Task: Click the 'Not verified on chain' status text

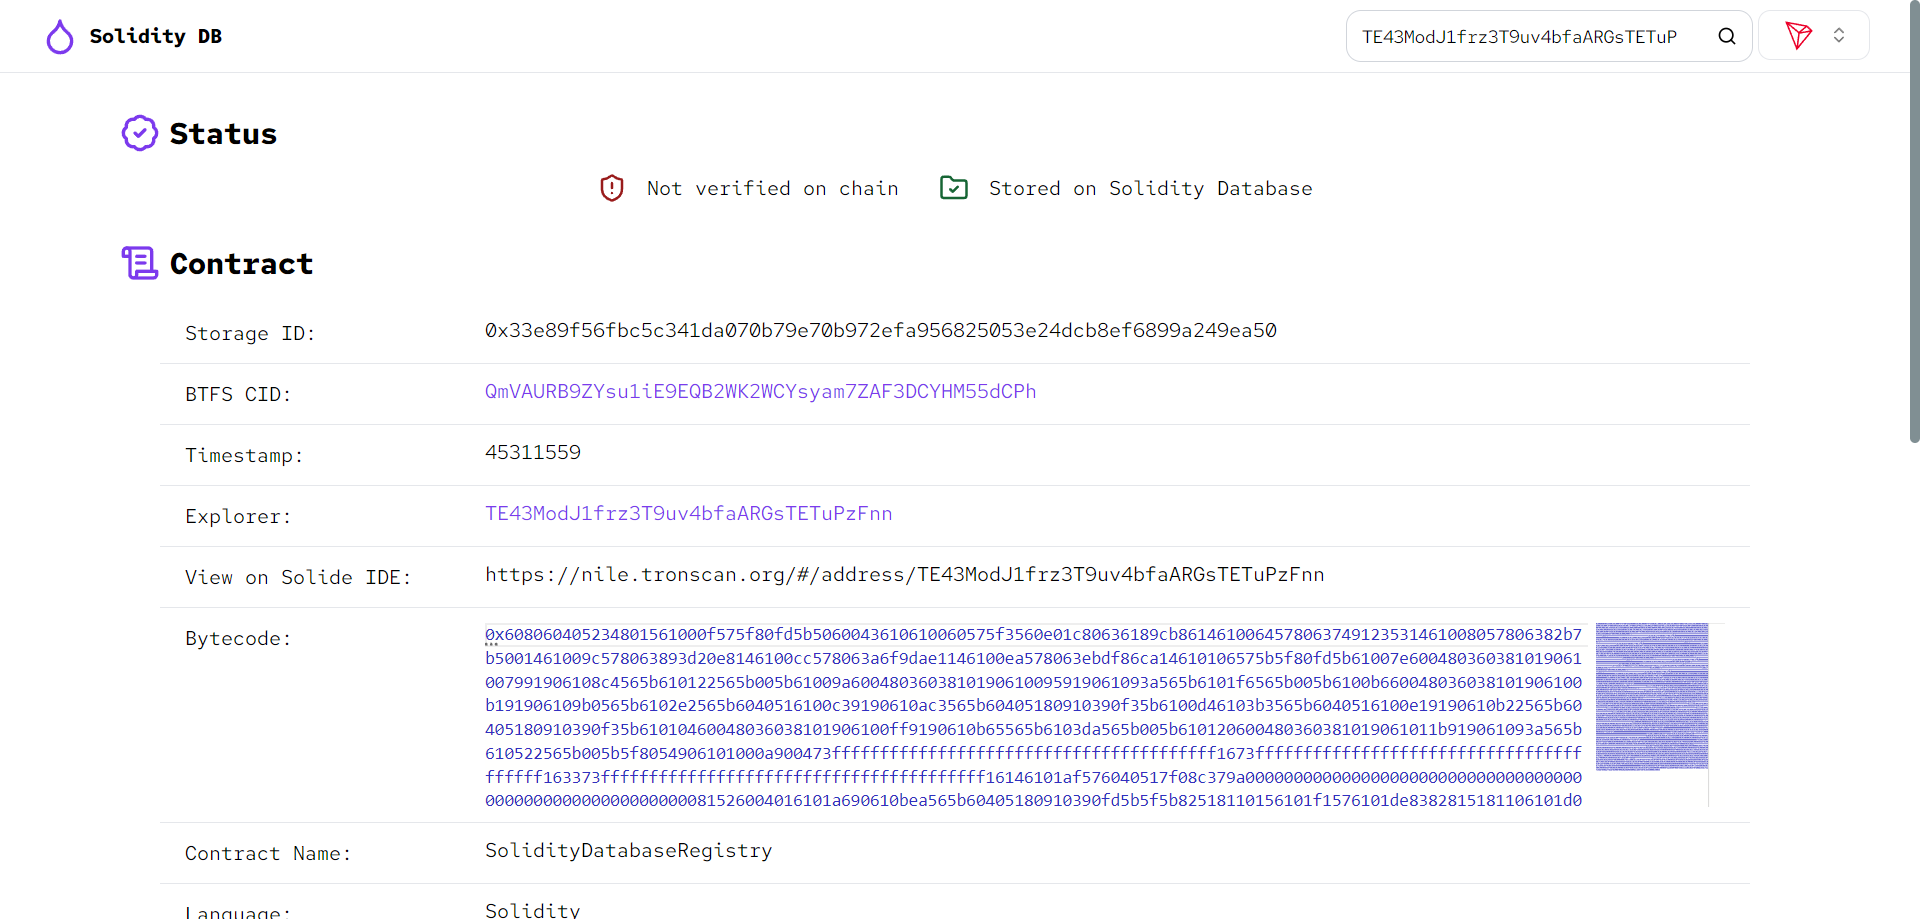Action: click(x=772, y=188)
